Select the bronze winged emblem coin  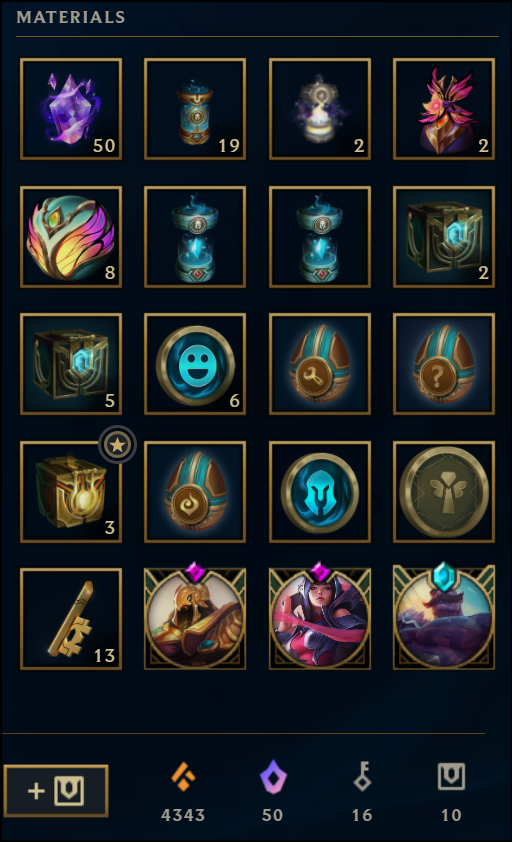pos(444,492)
